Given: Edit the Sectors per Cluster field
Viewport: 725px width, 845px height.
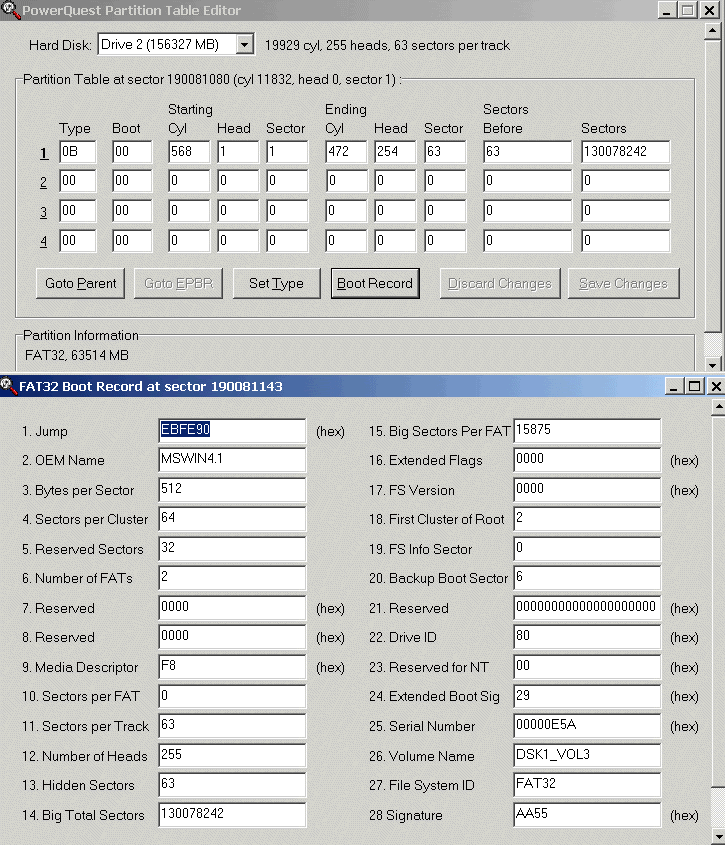Looking at the screenshot, I should (232, 519).
